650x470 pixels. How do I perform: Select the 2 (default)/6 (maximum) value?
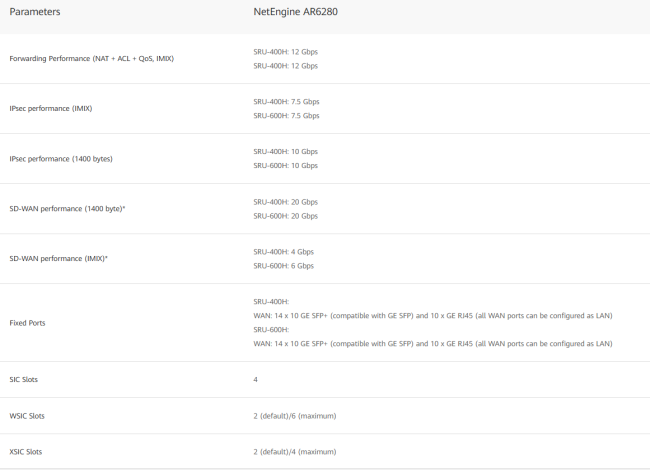[x=297, y=415]
